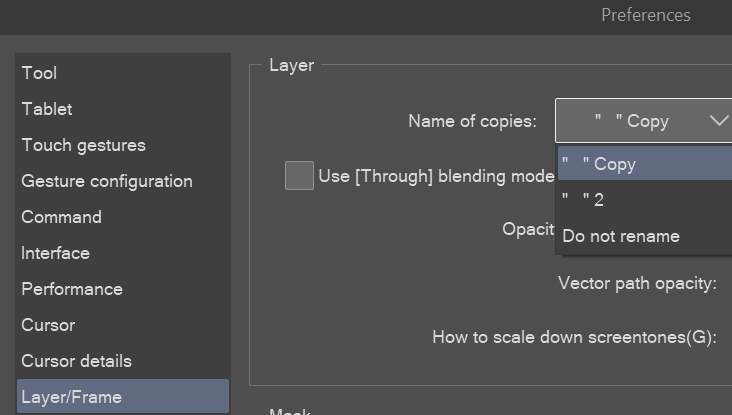732x415 pixels.
Task: Enable Use [Through] blending mode checkbox
Action: 299,176
